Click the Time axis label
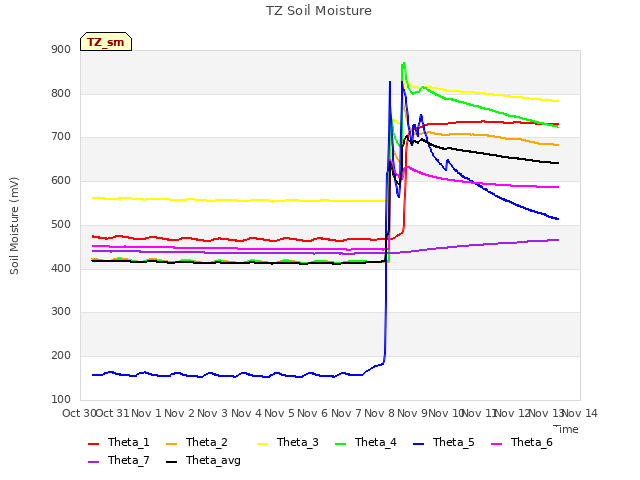The height and width of the screenshot is (480, 640). coord(566,429)
